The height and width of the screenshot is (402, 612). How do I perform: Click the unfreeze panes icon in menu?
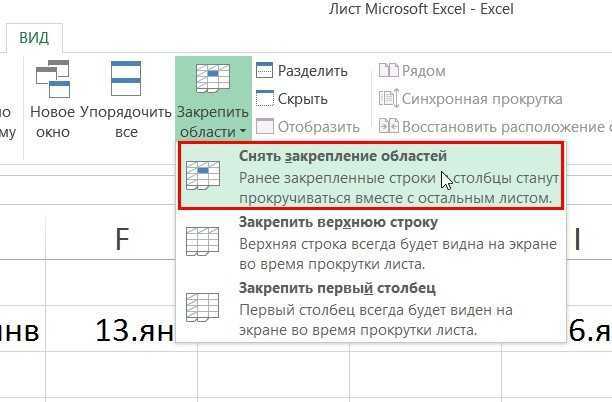click(x=205, y=176)
